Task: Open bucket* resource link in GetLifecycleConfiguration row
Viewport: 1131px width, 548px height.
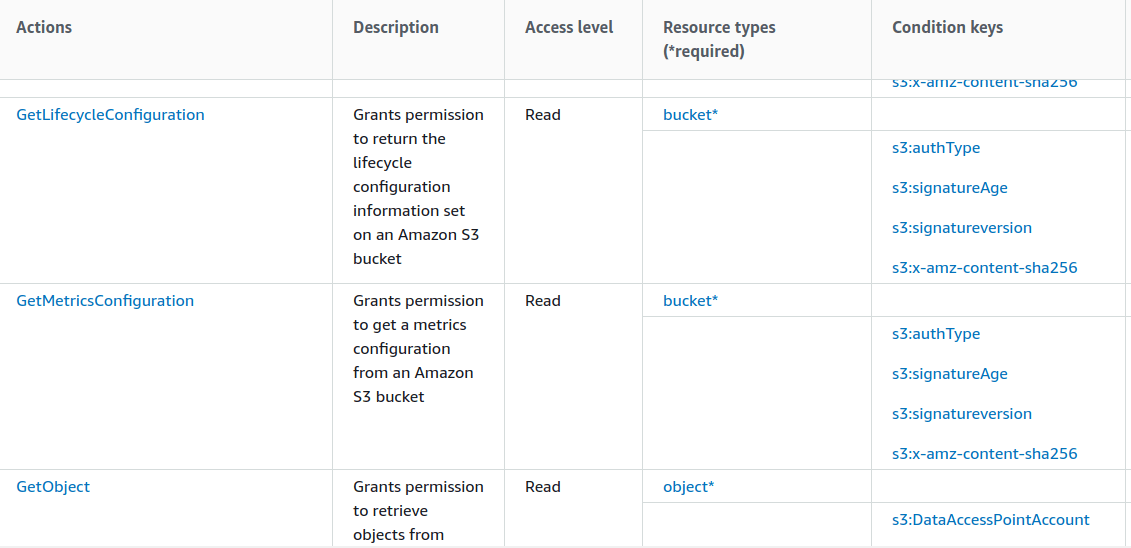Action: pyautogui.click(x=690, y=115)
